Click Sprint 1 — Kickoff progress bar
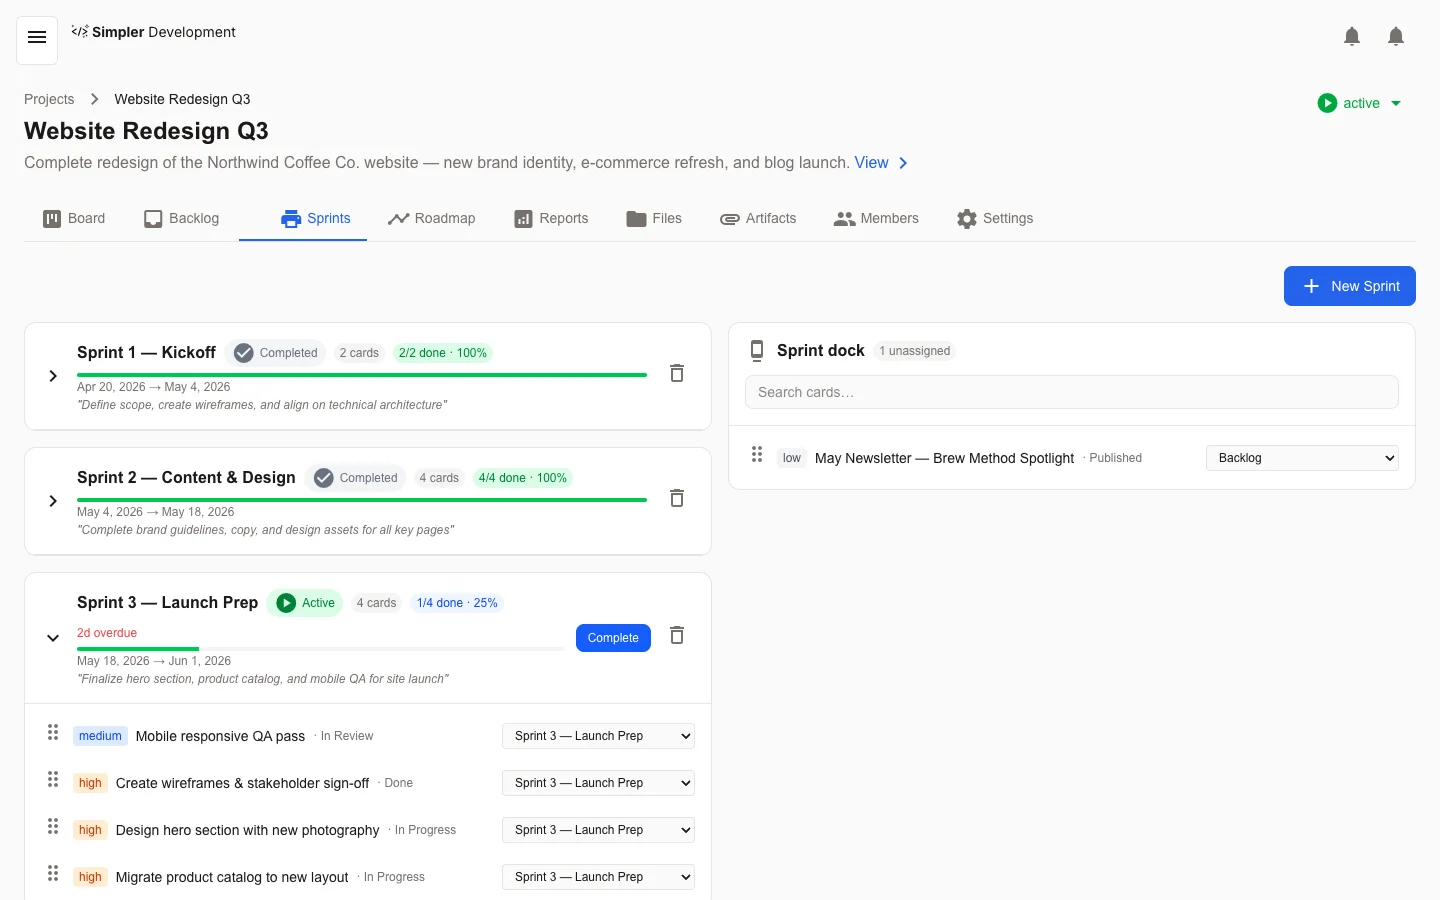This screenshot has height=900, width=1440. point(362,374)
